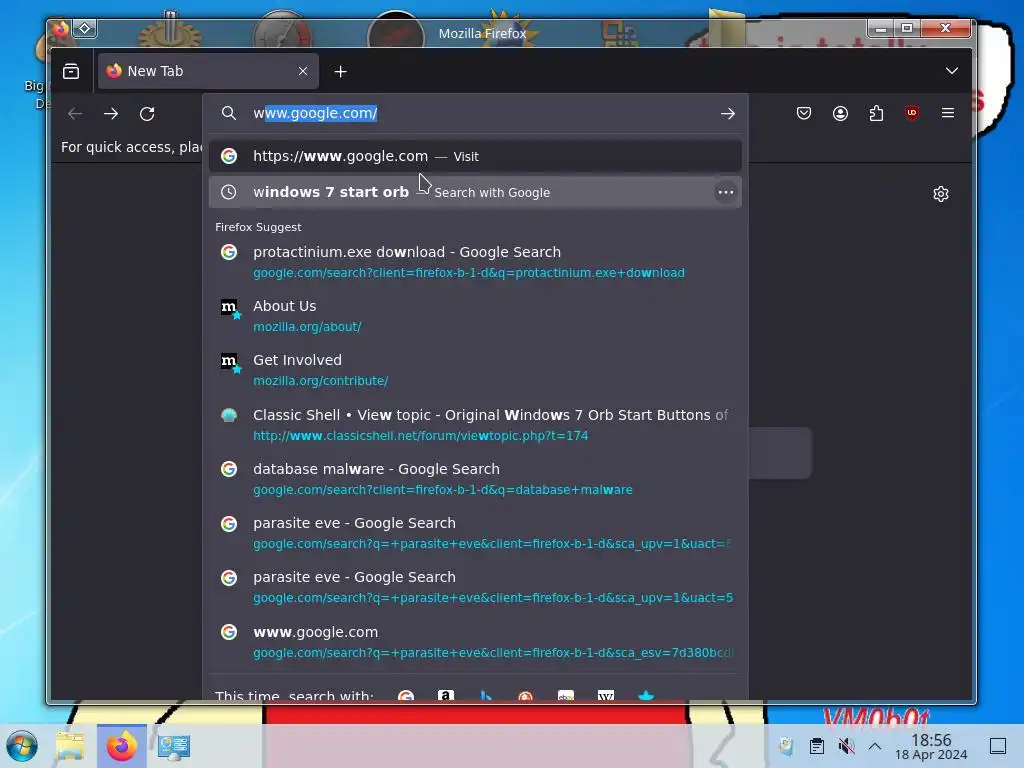Select 'windows 7 start orb' search suggestion
1024x768 pixels.
point(475,192)
